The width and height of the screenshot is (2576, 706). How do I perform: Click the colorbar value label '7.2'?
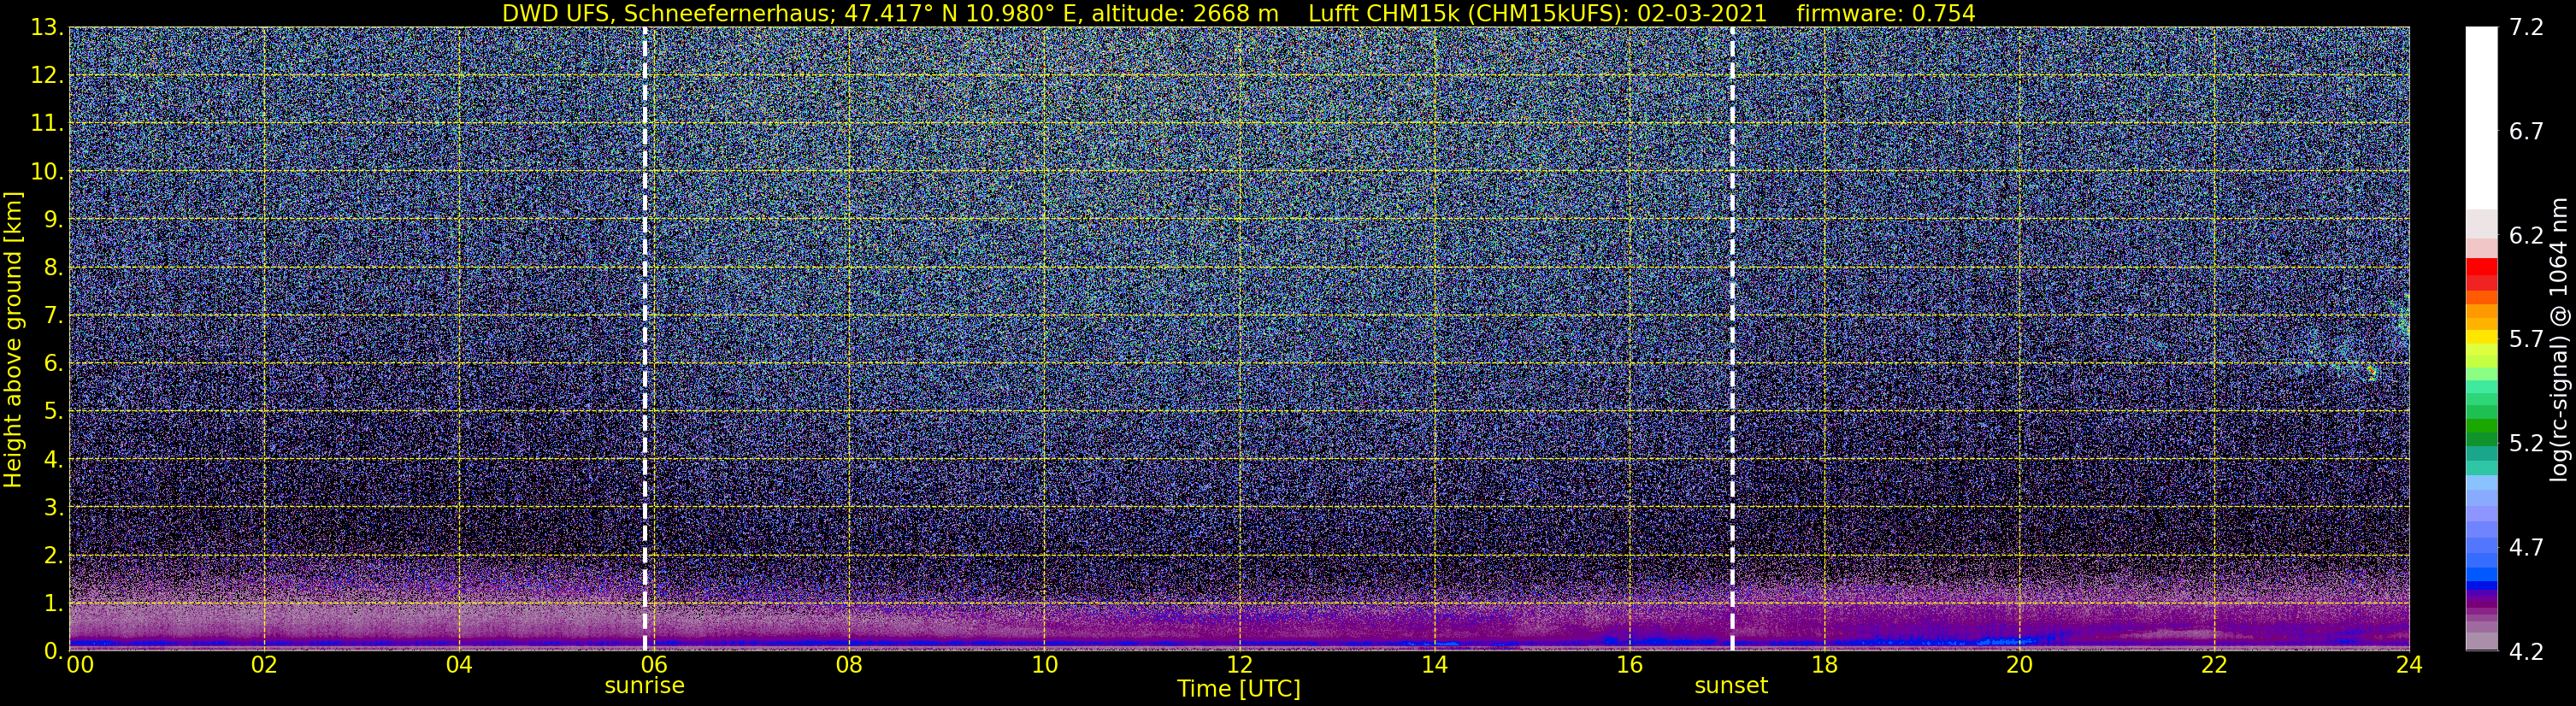coord(2526,28)
